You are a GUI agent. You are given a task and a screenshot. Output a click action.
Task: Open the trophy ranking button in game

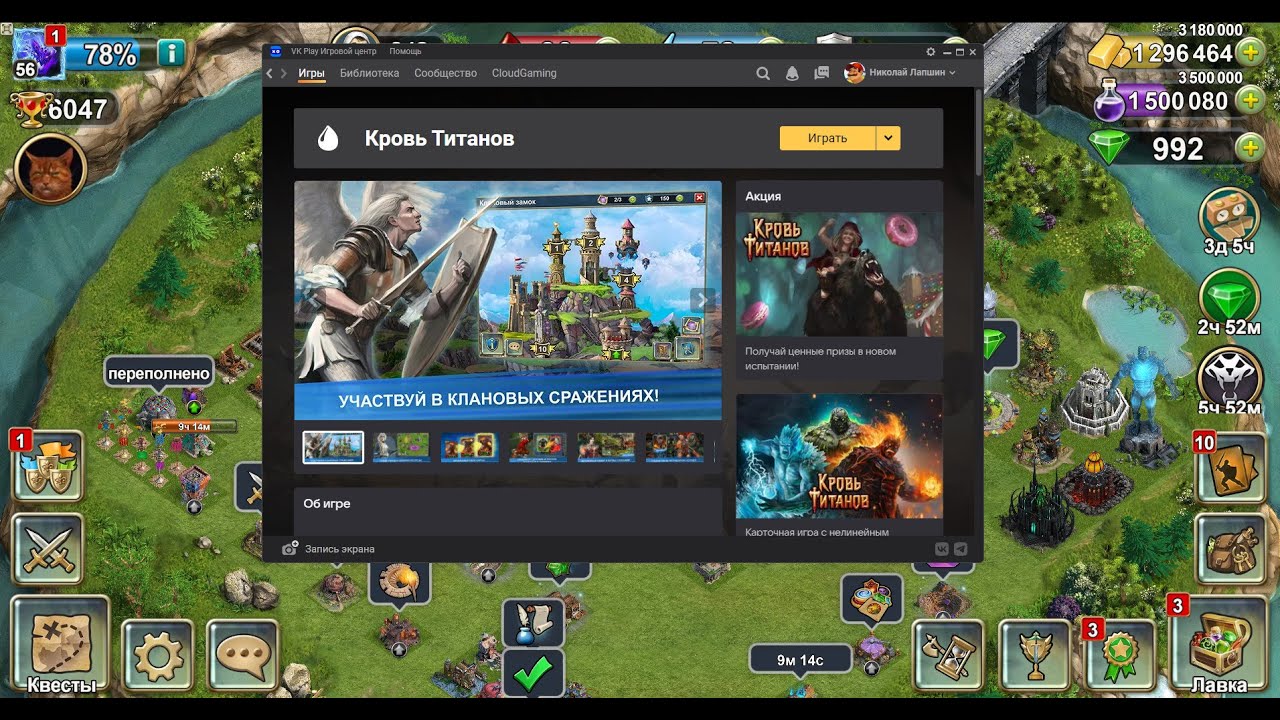pyautogui.click(x=1034, y=655)
